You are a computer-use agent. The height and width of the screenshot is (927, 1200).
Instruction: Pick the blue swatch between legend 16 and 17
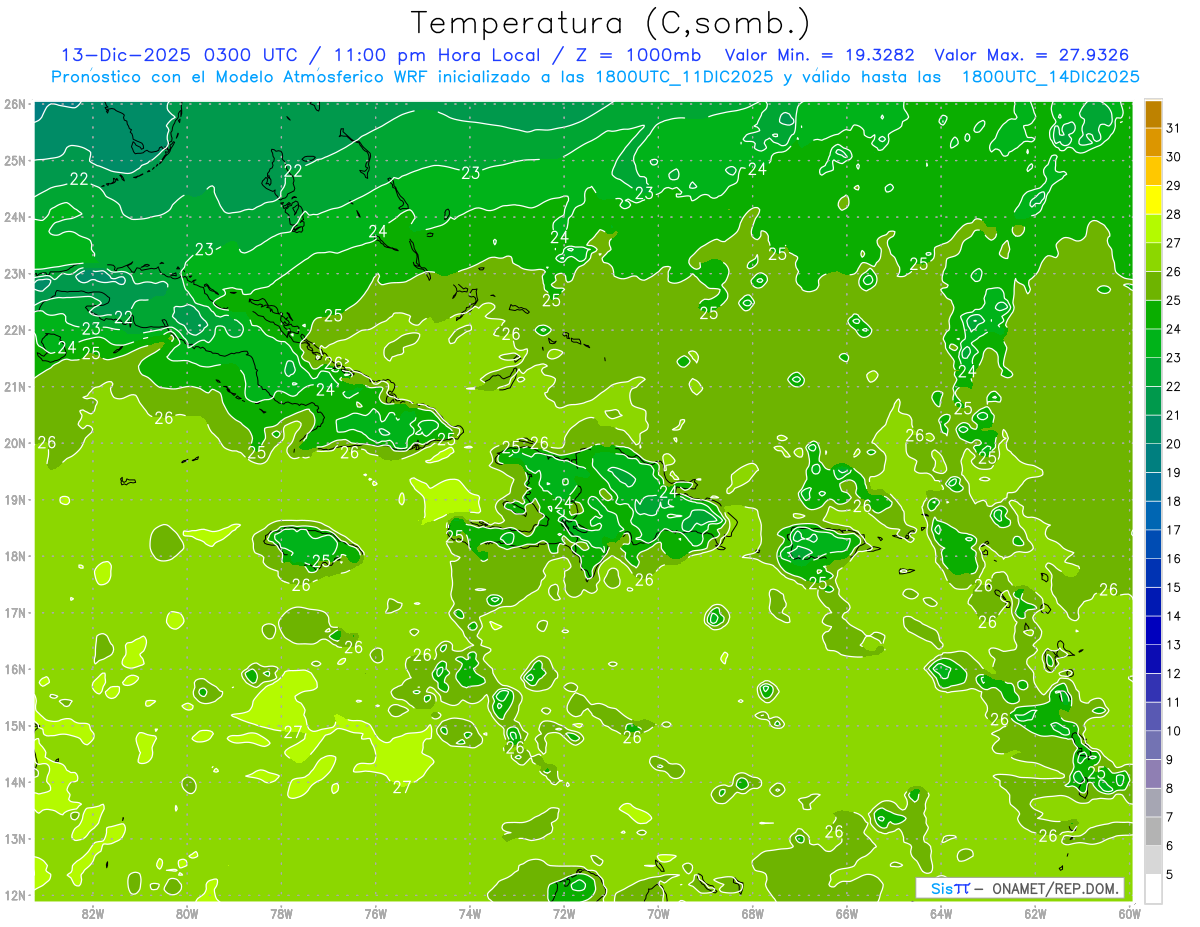tap(1153, 544)
